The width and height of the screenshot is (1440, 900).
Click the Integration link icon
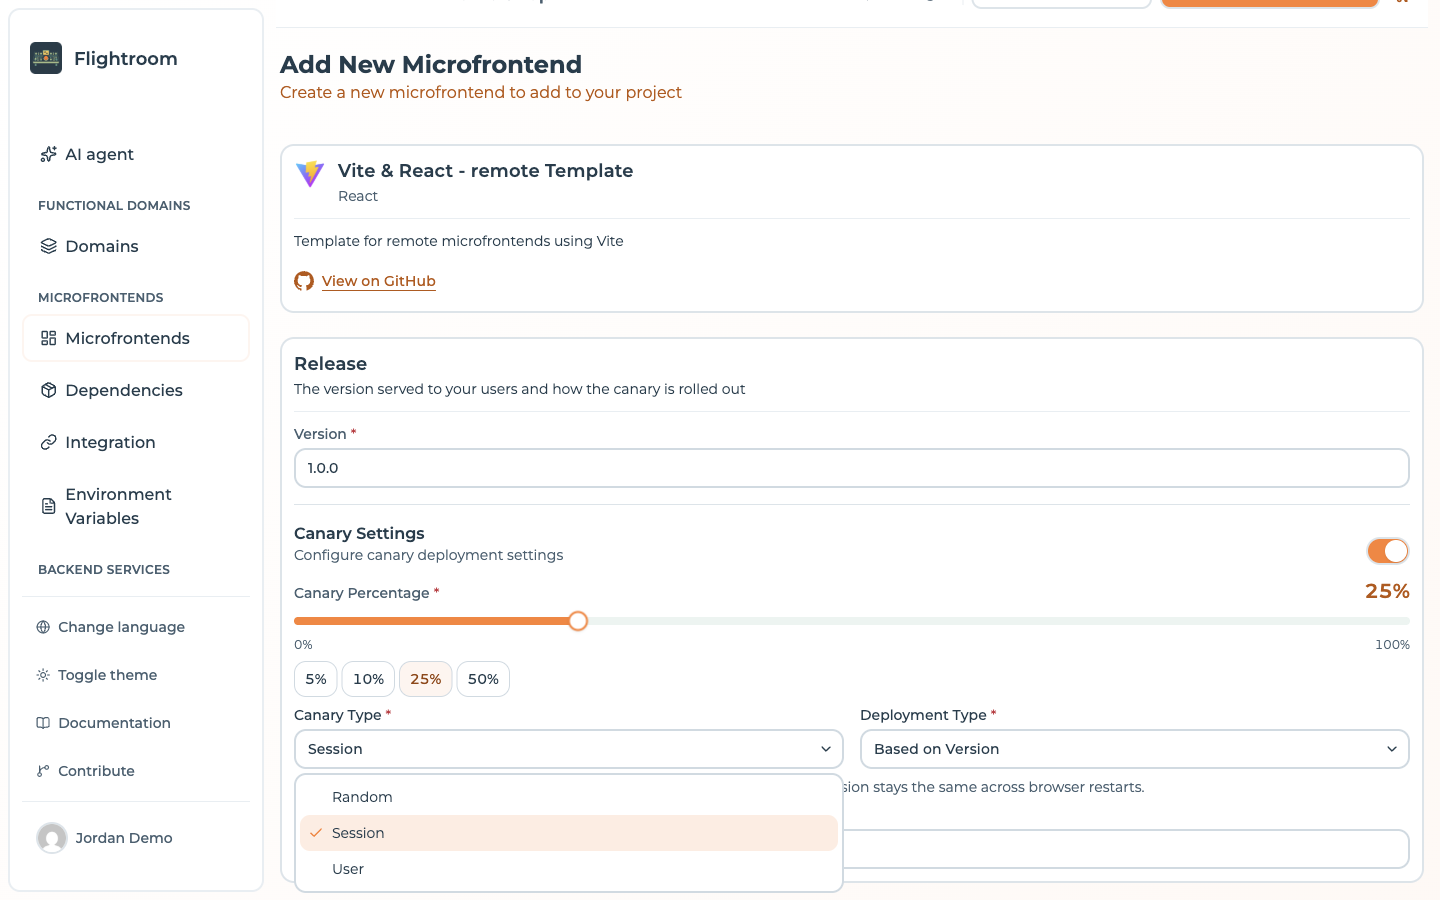(x=48, y=442)
